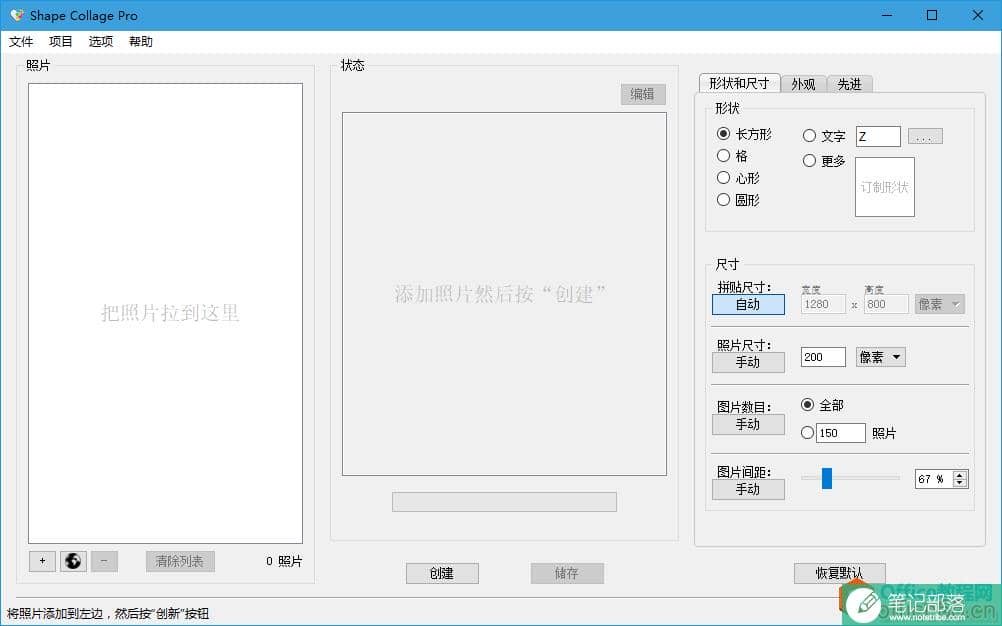Select the 150 照片 count option
This screenshot has height=626, width=1002.
(807, 432)
